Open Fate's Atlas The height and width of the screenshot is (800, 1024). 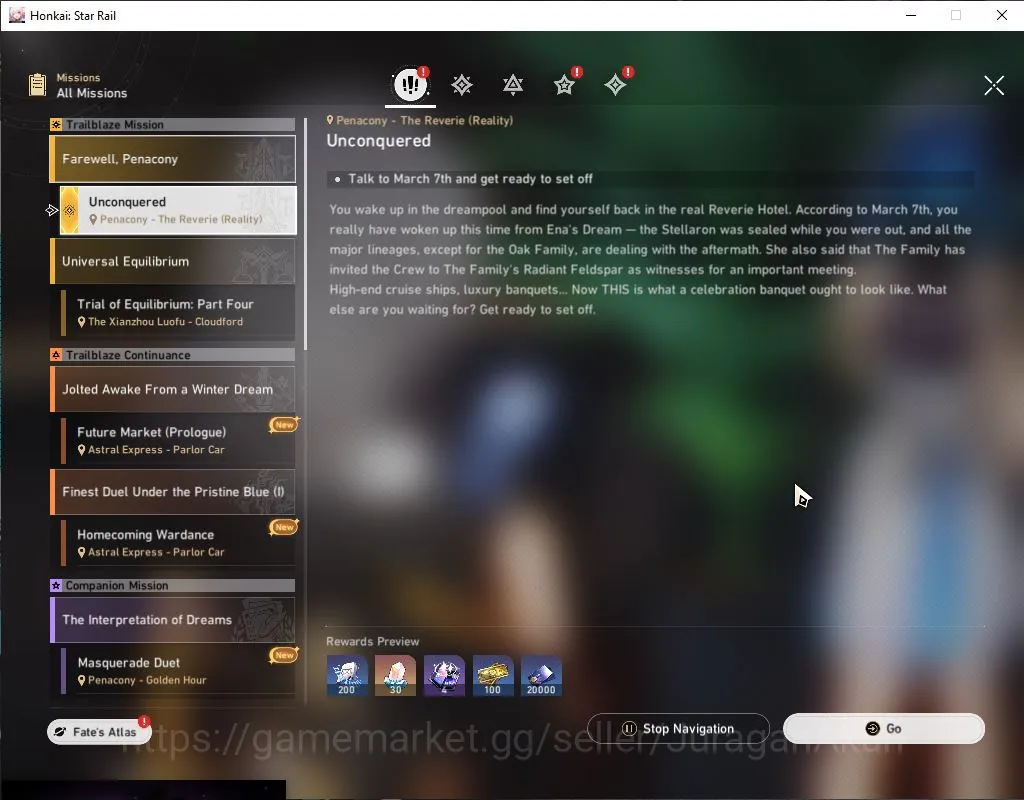(x=99, y=731)
